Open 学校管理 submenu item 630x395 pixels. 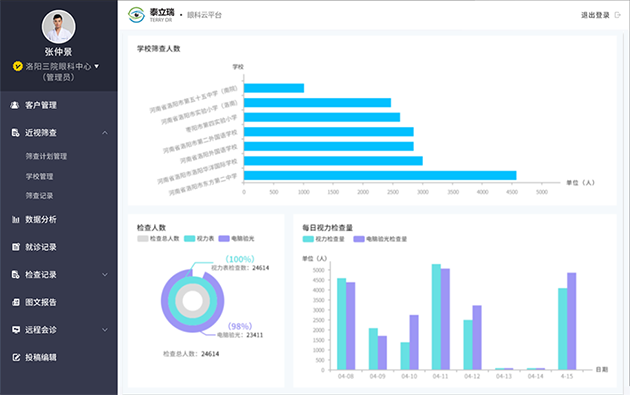point(39,176)
